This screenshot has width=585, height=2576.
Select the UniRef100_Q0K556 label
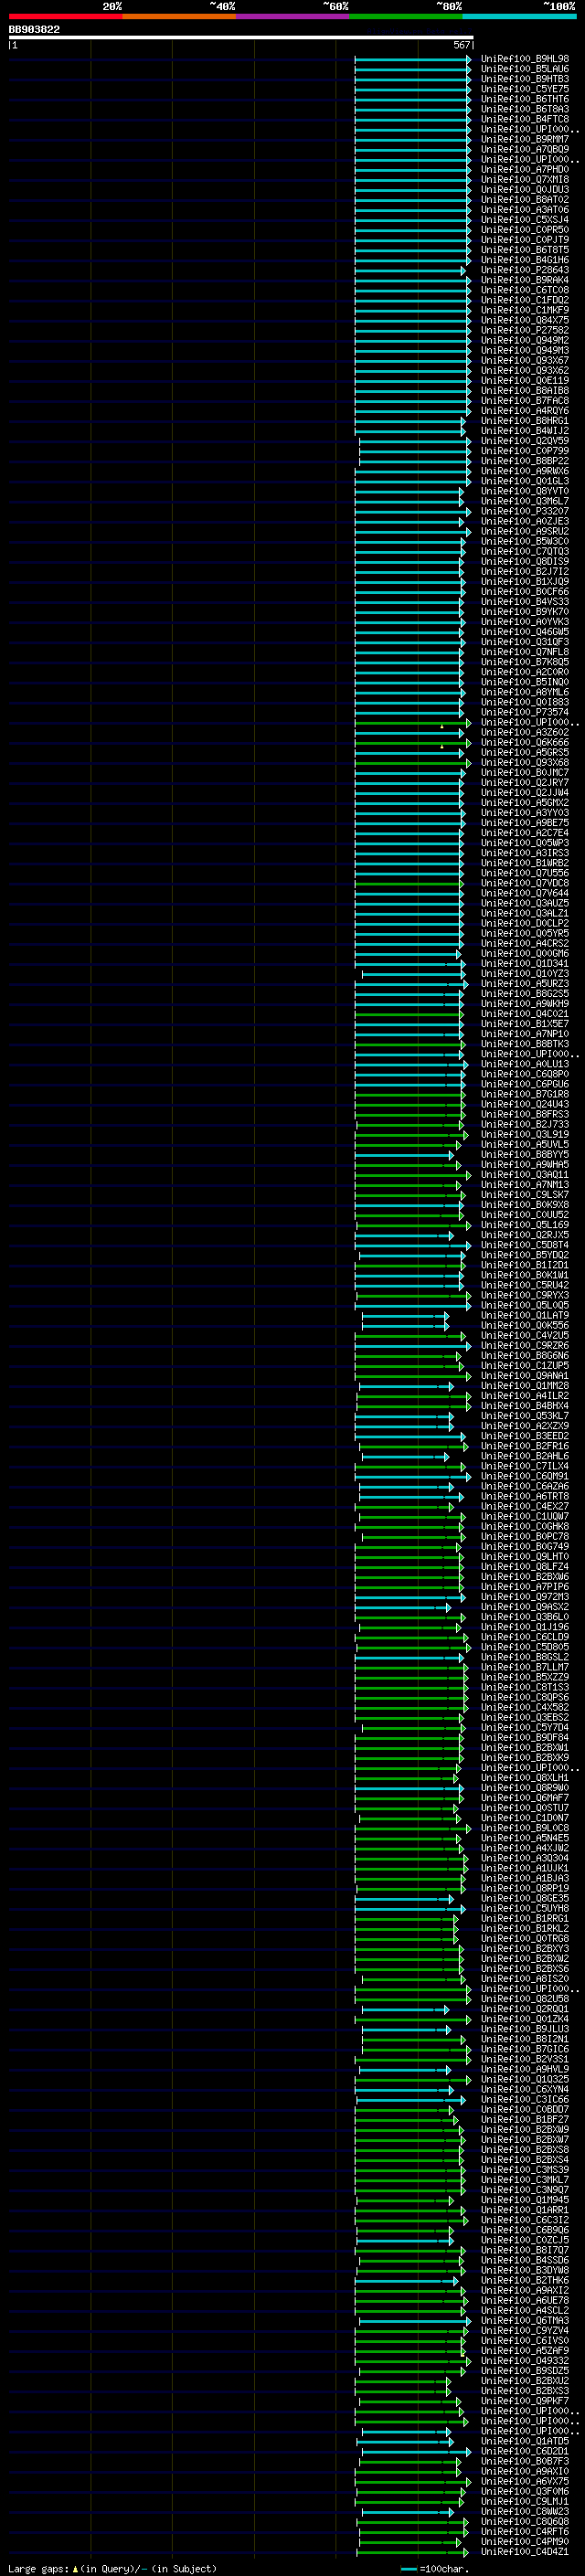coord(525,1326)
